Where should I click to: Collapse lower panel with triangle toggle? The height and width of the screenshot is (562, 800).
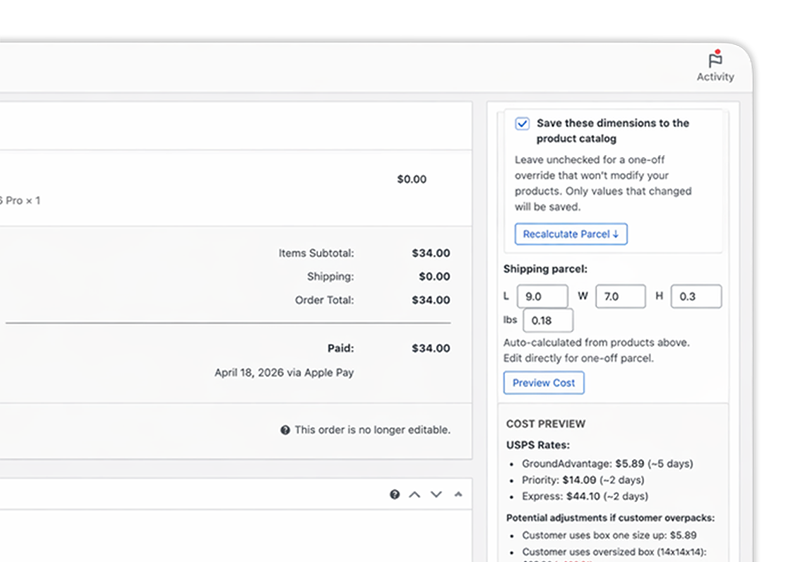click(x=458, y=494)
